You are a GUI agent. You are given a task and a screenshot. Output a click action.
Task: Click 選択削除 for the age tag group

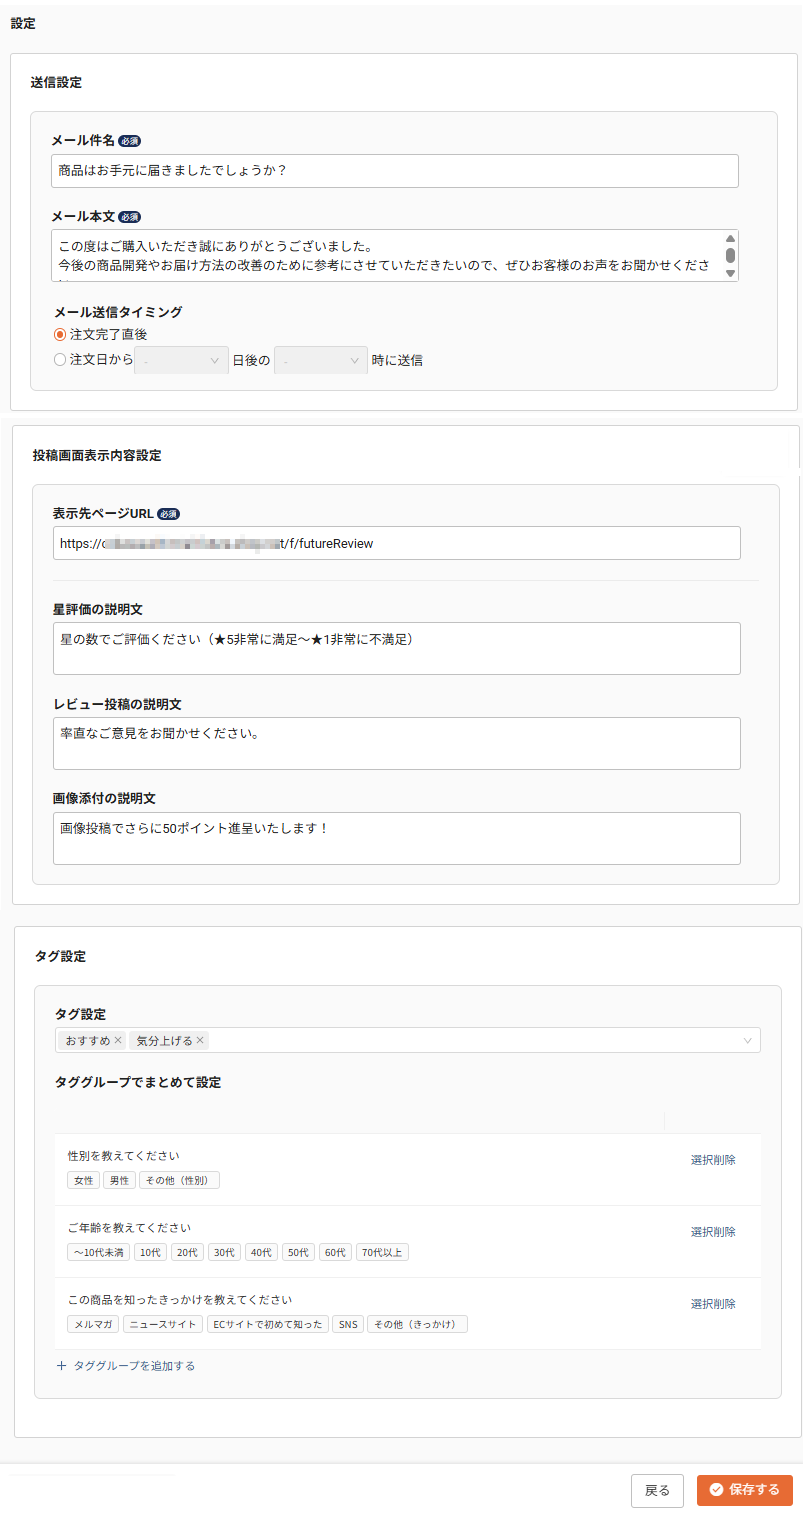click(713, 1231)
